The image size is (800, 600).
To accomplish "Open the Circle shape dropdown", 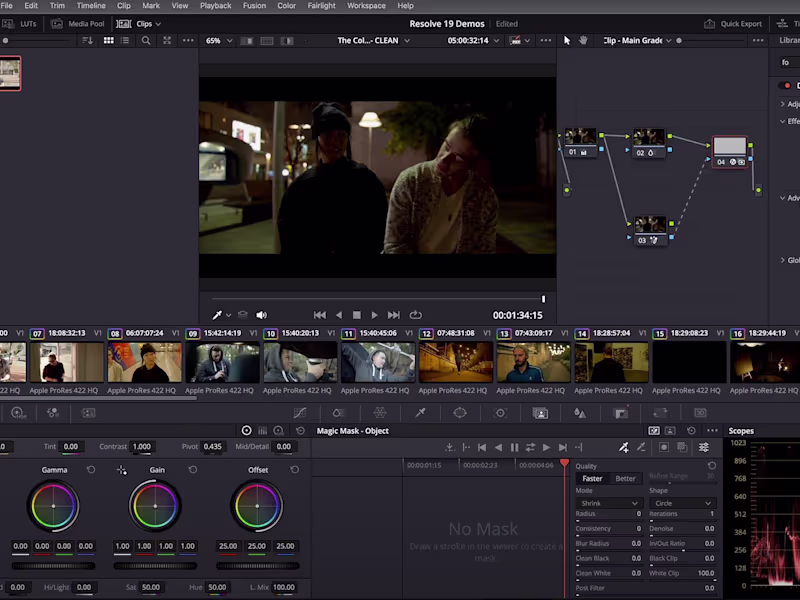I will pyautogui.click(x=680, y=503).
